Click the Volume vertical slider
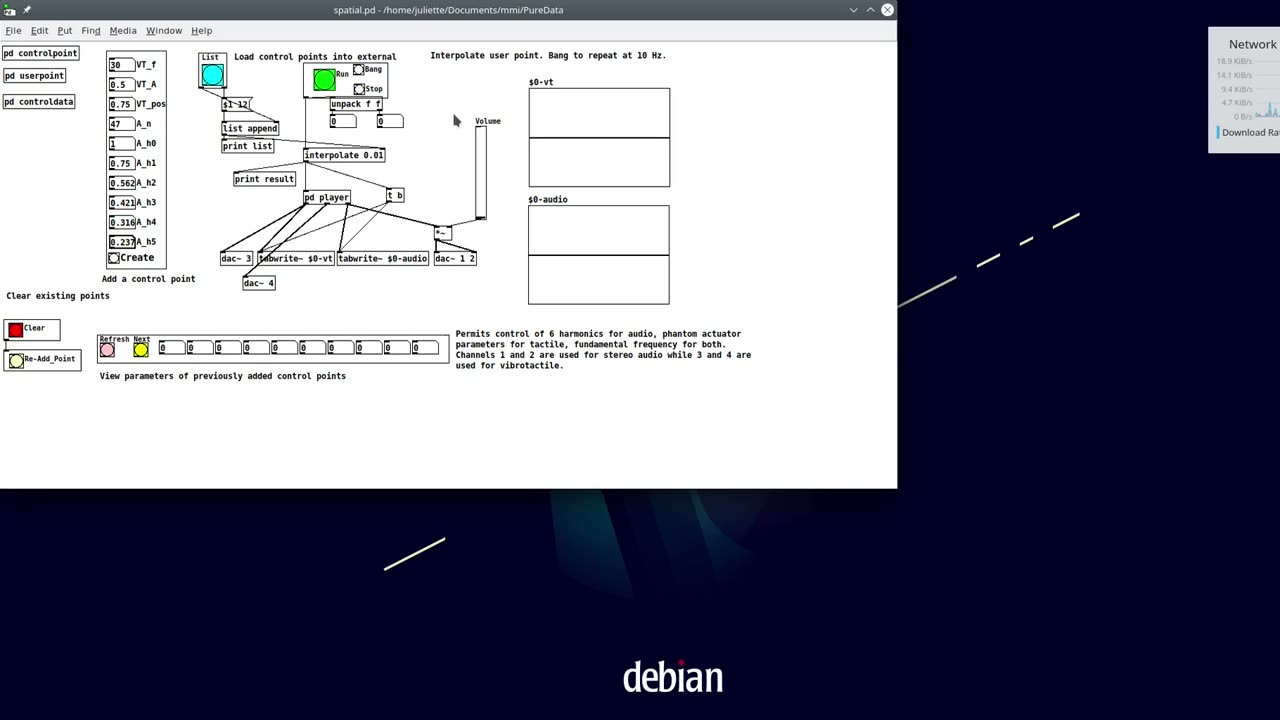Image resolution: width=1280 pixels, height=720 pixels. click(481, 172)
